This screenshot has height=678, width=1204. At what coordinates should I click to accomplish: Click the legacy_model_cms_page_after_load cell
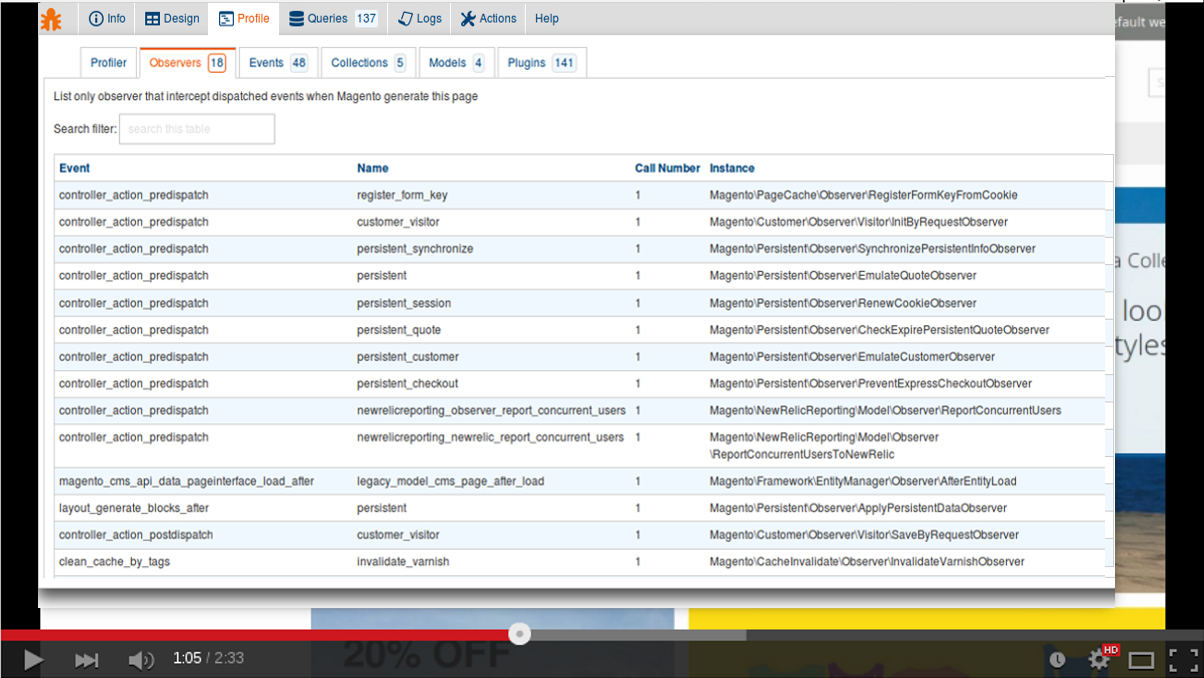tap(451, 481)
